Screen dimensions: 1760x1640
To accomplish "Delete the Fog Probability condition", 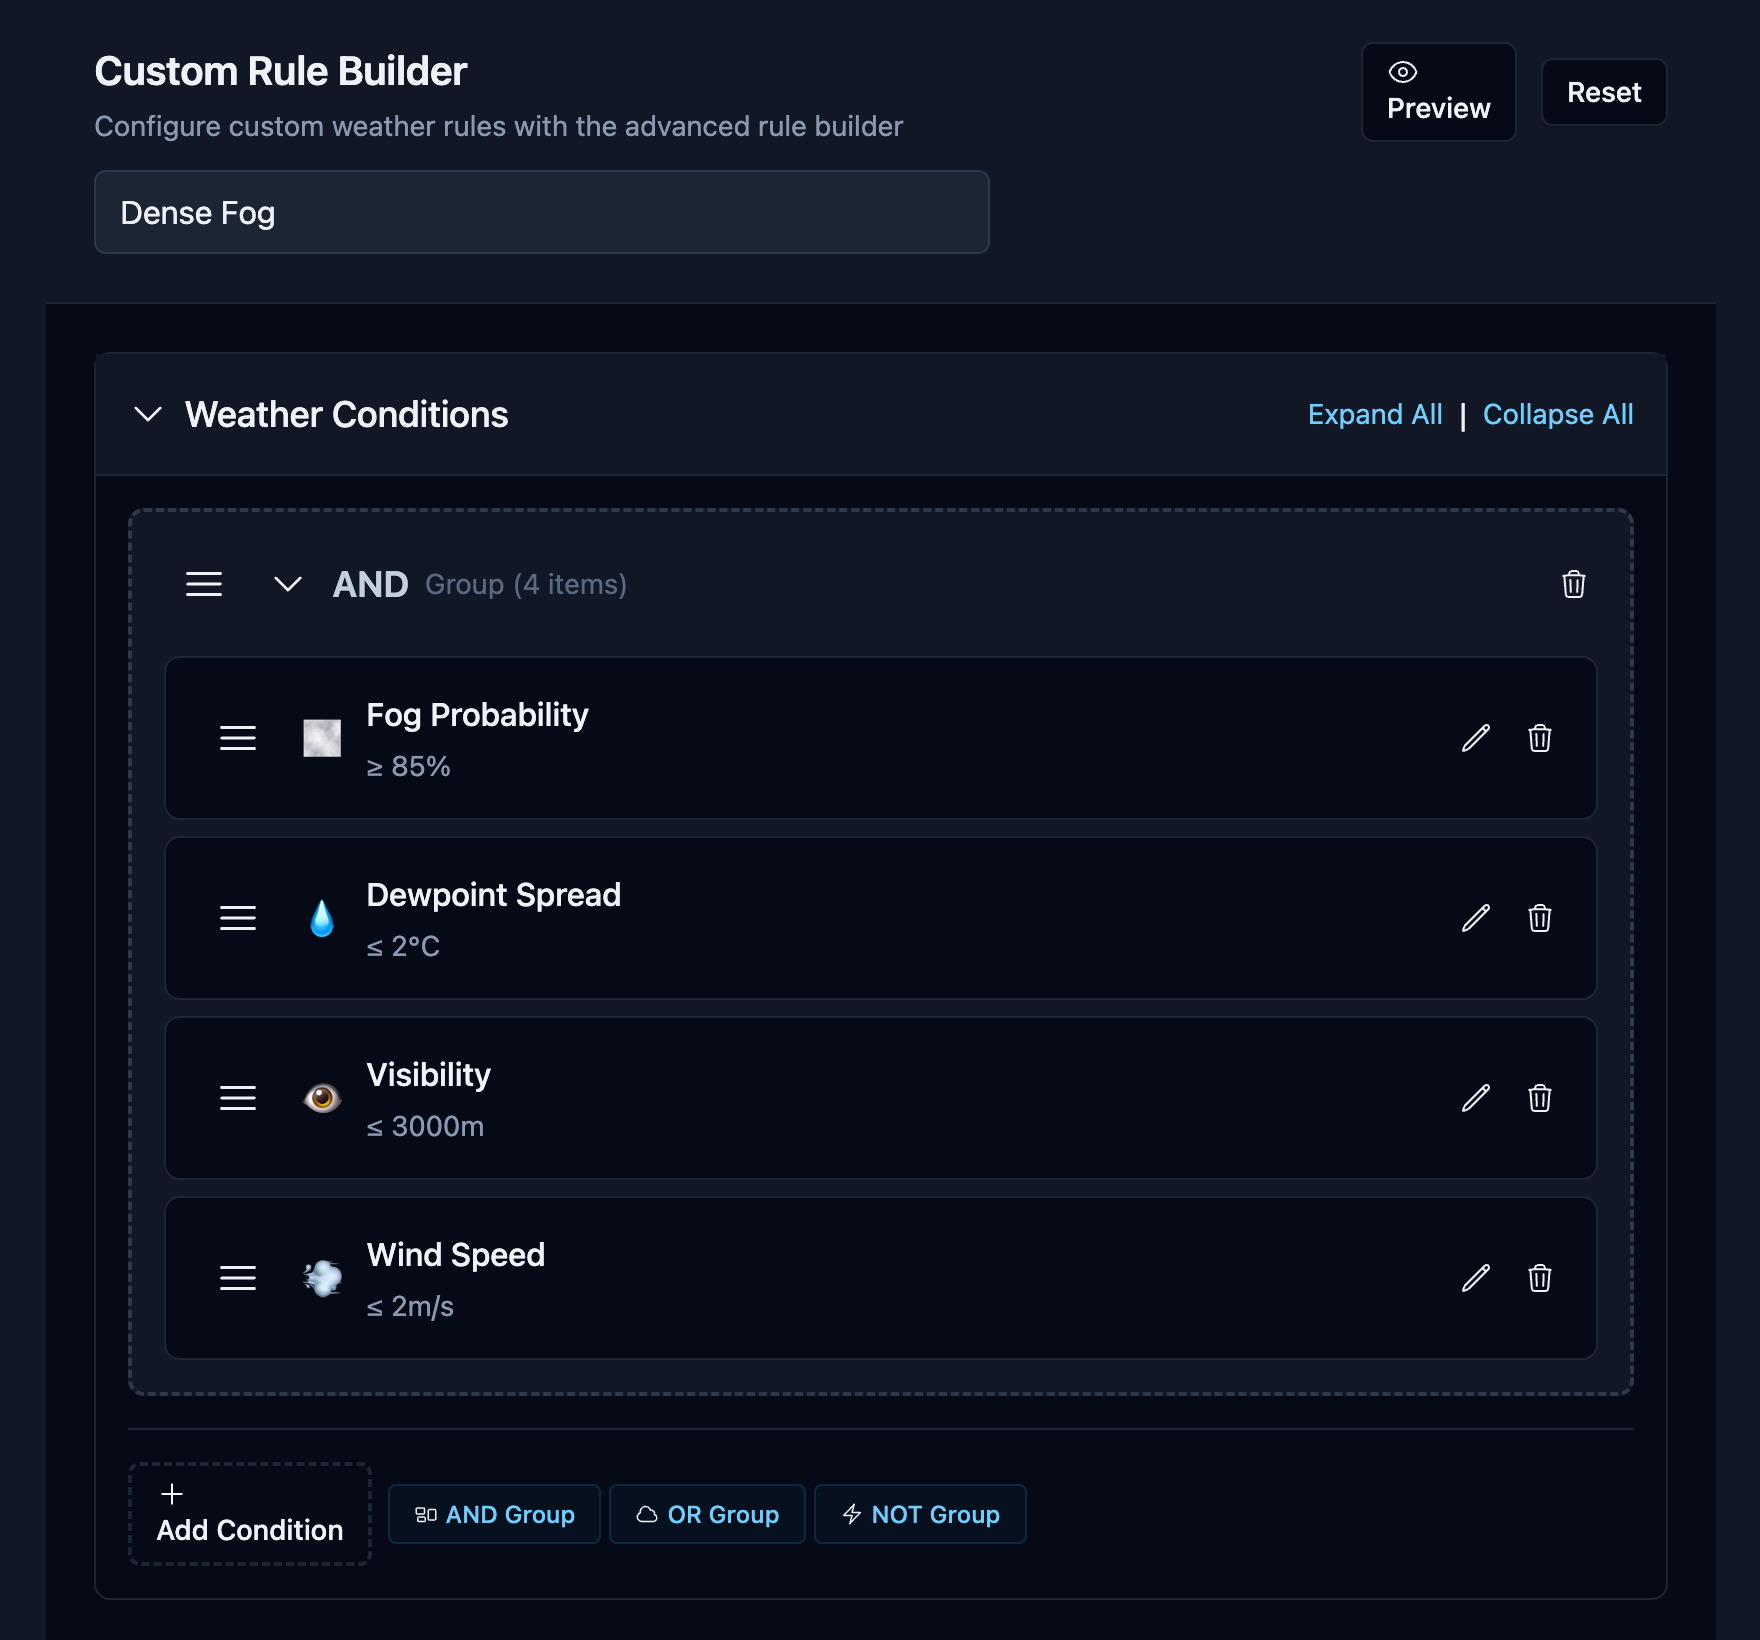I will pos(1539,739).
